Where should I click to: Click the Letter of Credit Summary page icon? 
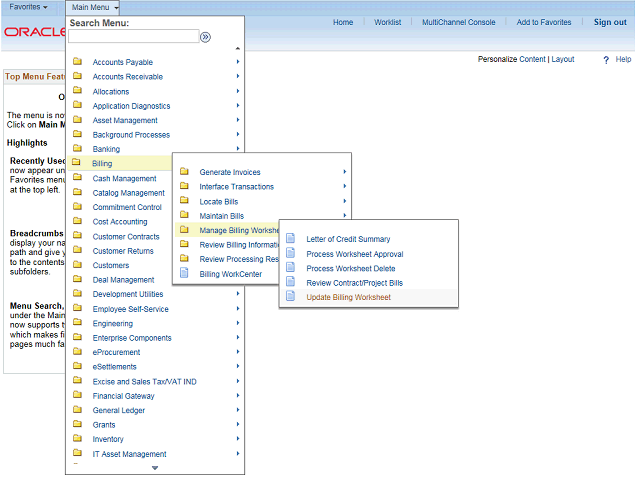pos(291,239)
